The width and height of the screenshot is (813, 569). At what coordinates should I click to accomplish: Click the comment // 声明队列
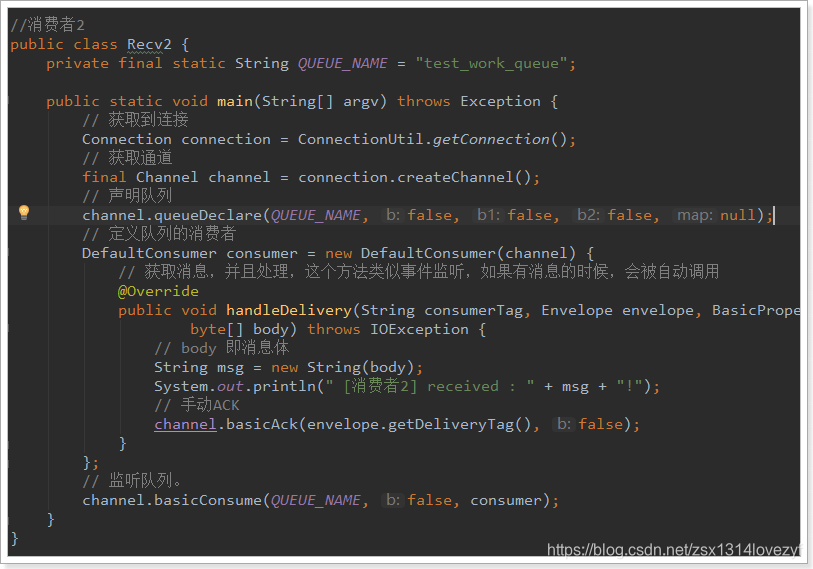coord(127,196)
